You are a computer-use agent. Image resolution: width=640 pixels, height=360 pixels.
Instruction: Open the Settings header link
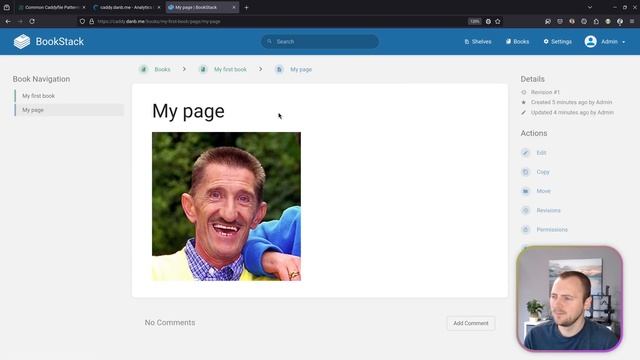(x=558, y=42)
